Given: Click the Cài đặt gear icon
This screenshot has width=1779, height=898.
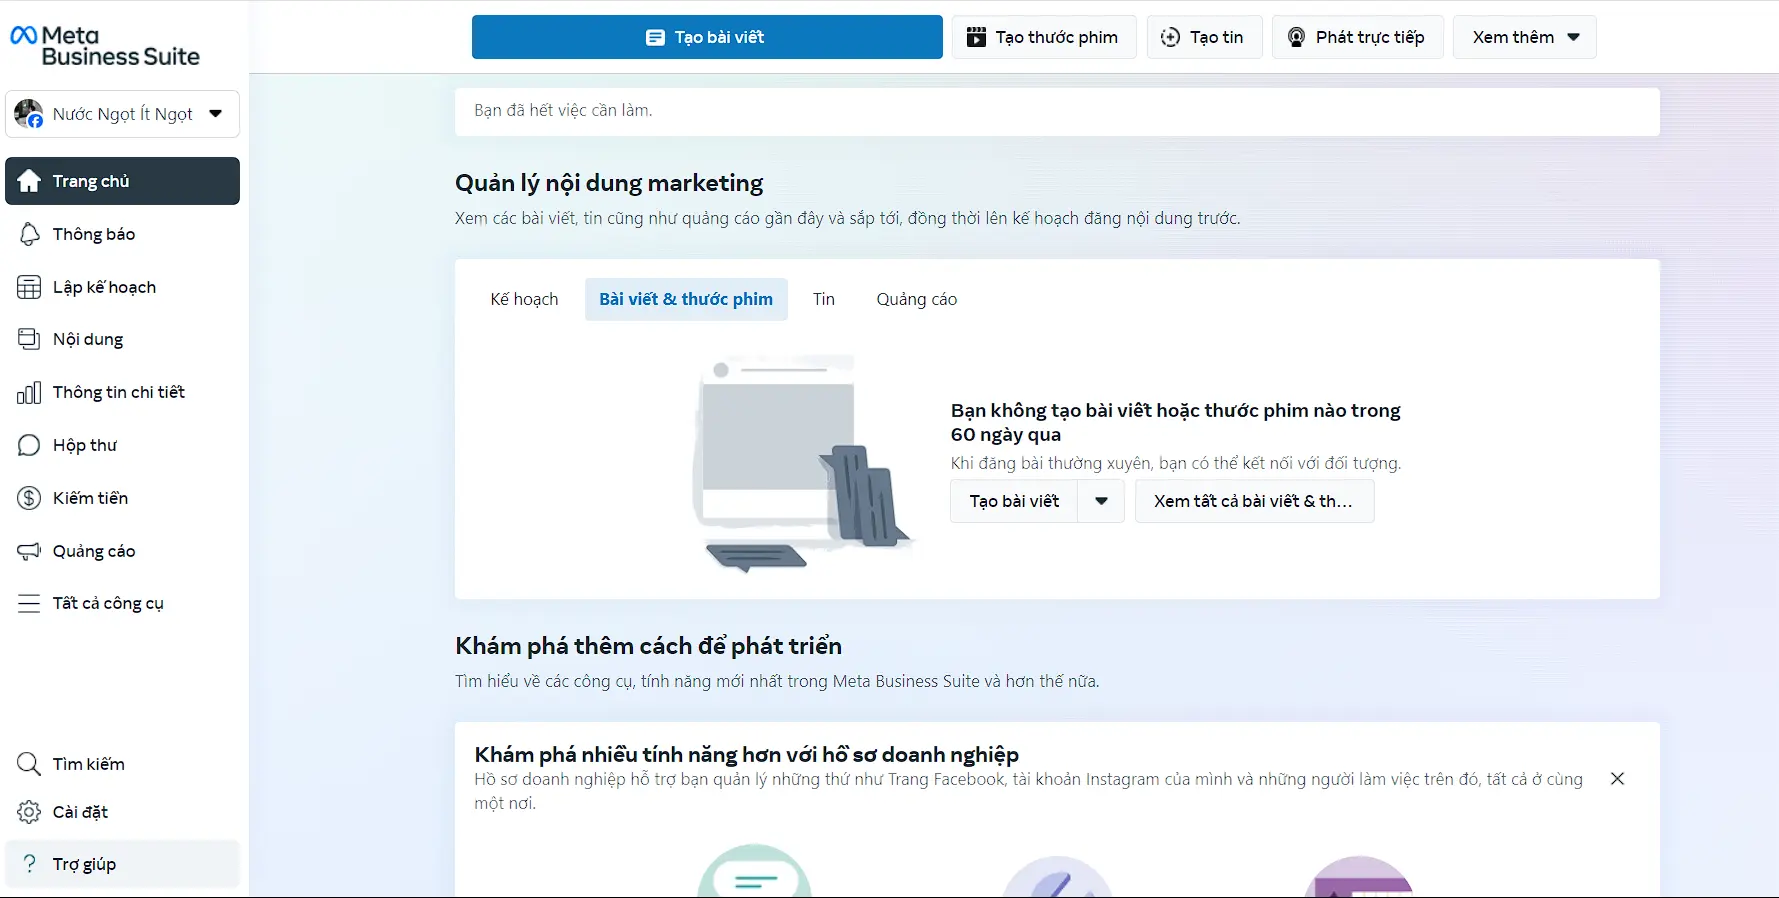Looking at the screenshot, I should (29, 812).
